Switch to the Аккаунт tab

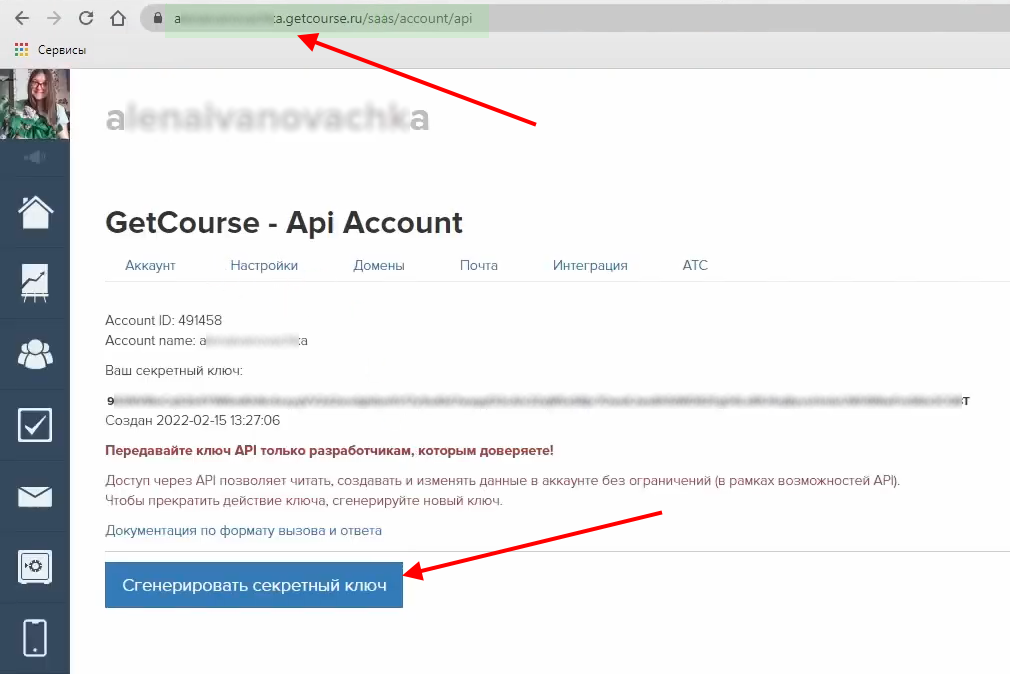(x=150, y=265)
